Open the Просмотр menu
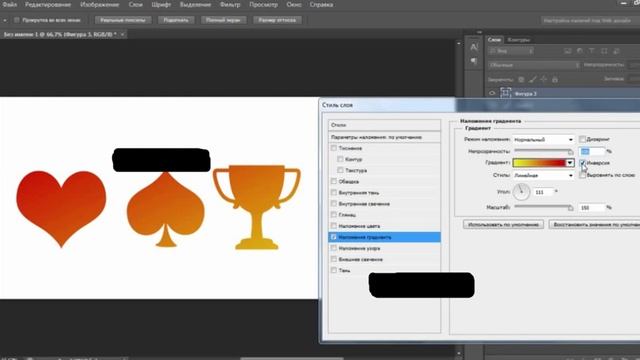Screen dimensions: 640x360 [263, 5]
